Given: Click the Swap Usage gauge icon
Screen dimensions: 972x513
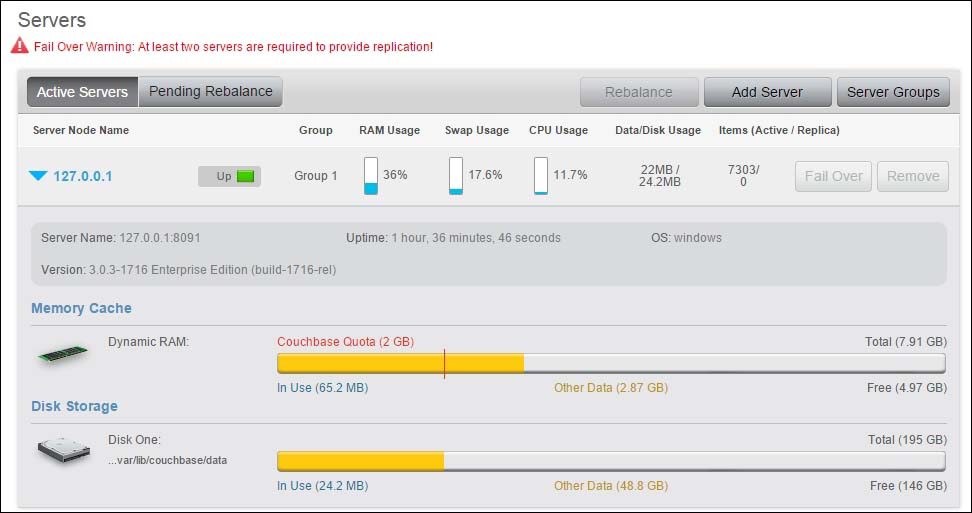Looking at the screenshot, I should coord(456,175).
